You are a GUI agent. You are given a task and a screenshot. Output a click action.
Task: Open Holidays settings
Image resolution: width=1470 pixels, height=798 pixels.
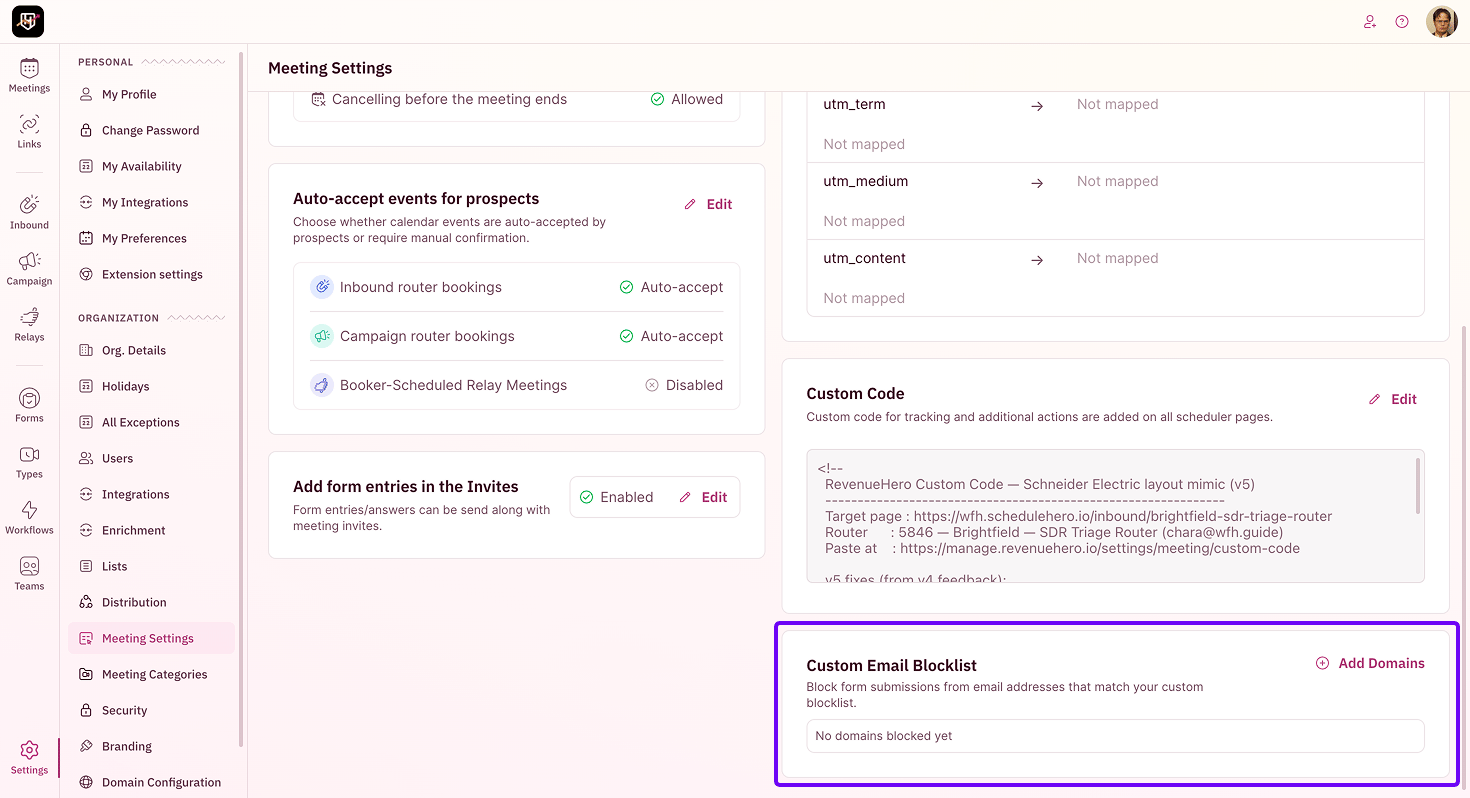(151, 386)
